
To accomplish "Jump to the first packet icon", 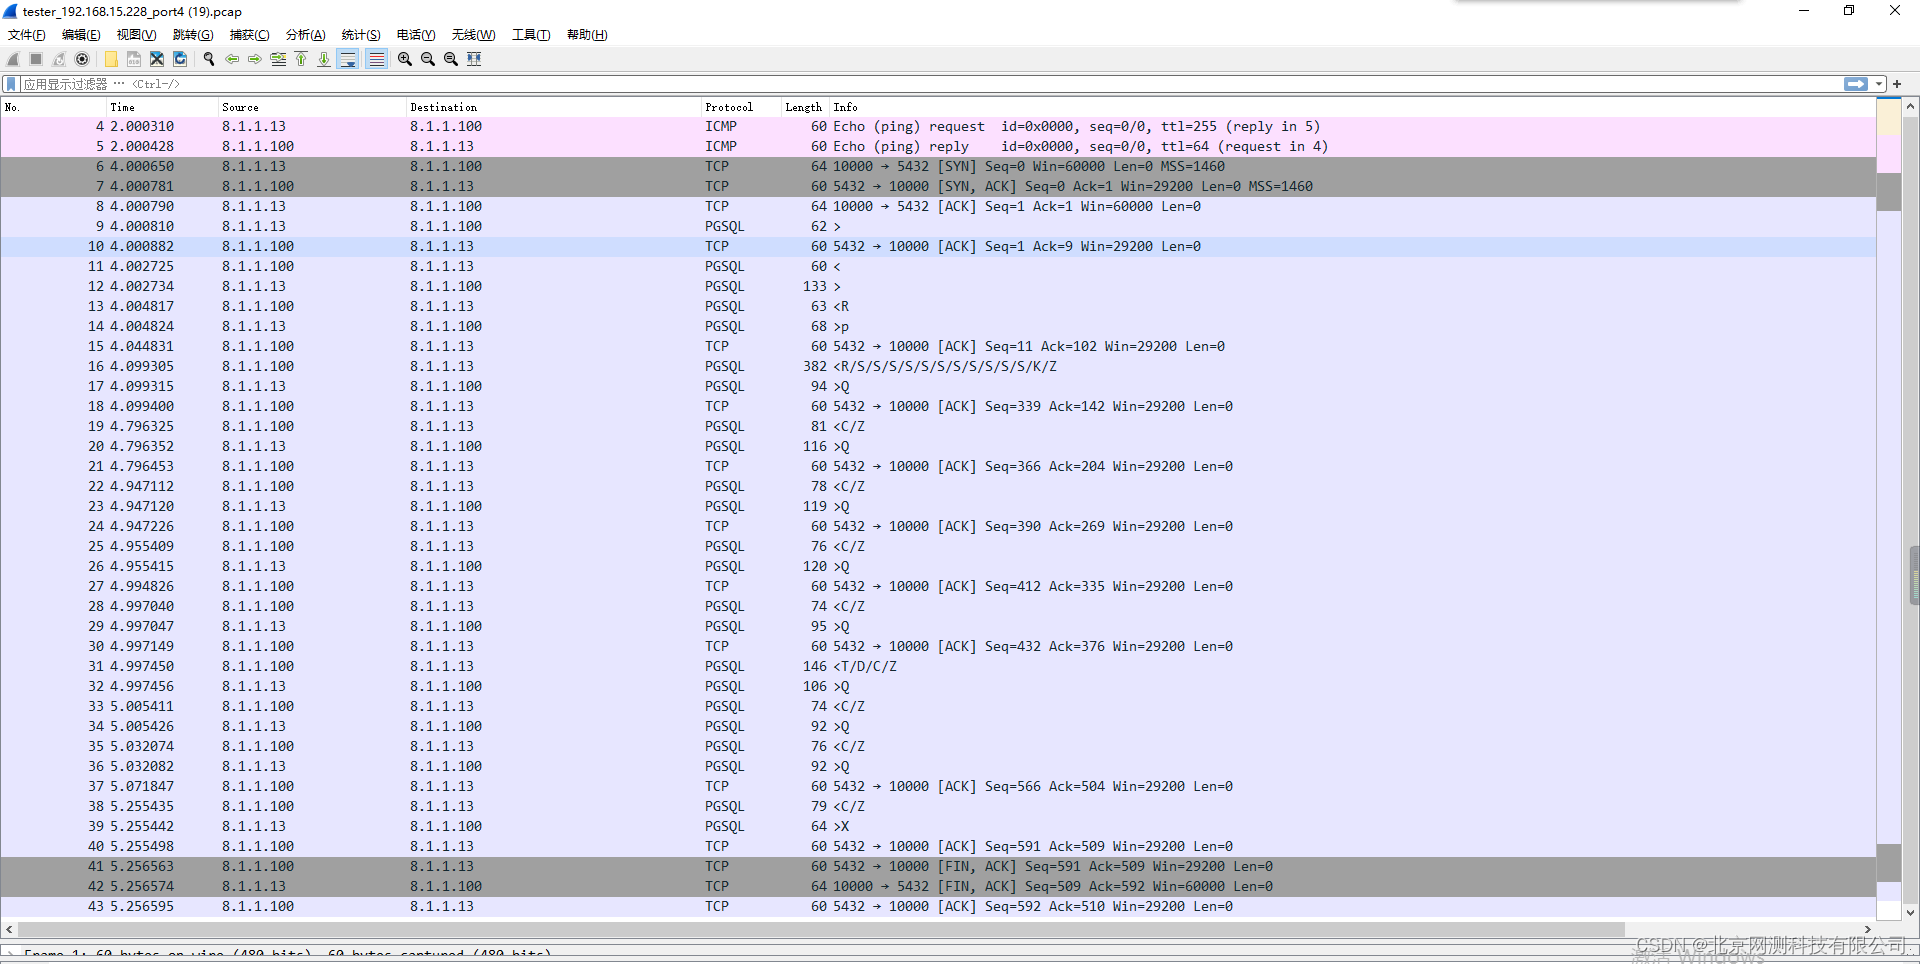I will click(301, 59).
